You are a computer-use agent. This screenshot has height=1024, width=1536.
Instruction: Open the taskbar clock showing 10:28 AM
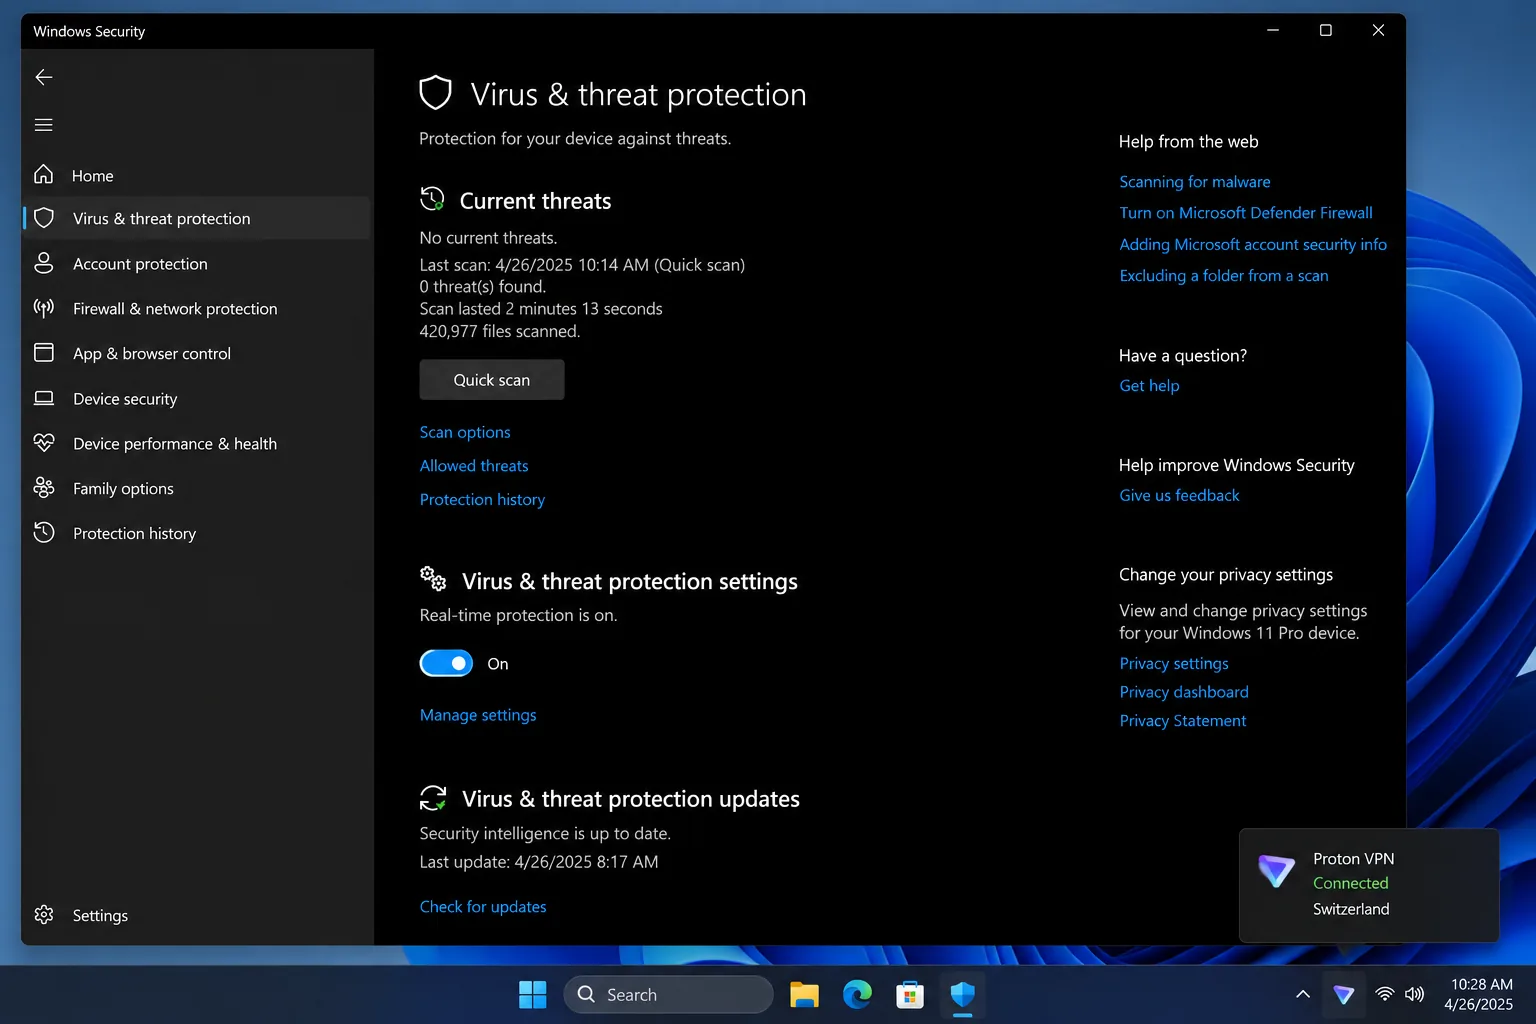(x=1479, y=995)
